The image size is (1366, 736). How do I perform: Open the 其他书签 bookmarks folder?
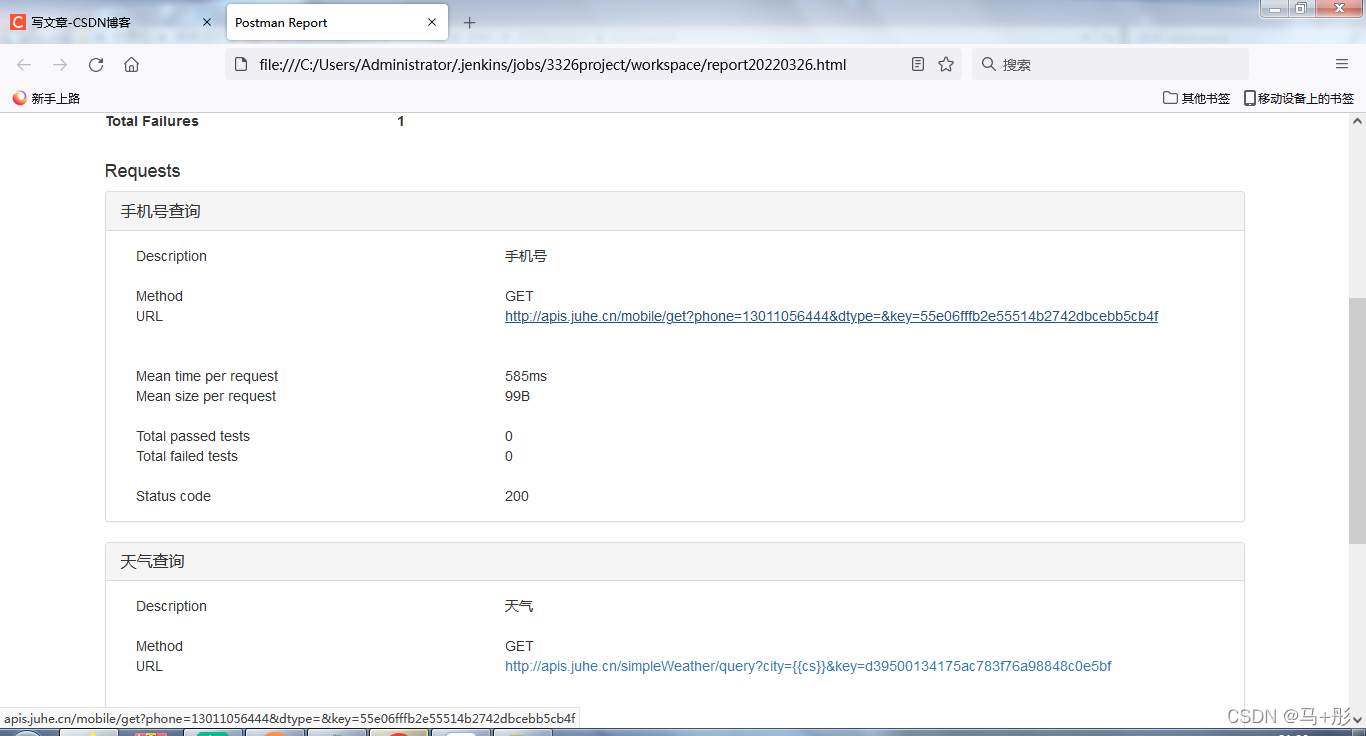(x=1196, y=98)
